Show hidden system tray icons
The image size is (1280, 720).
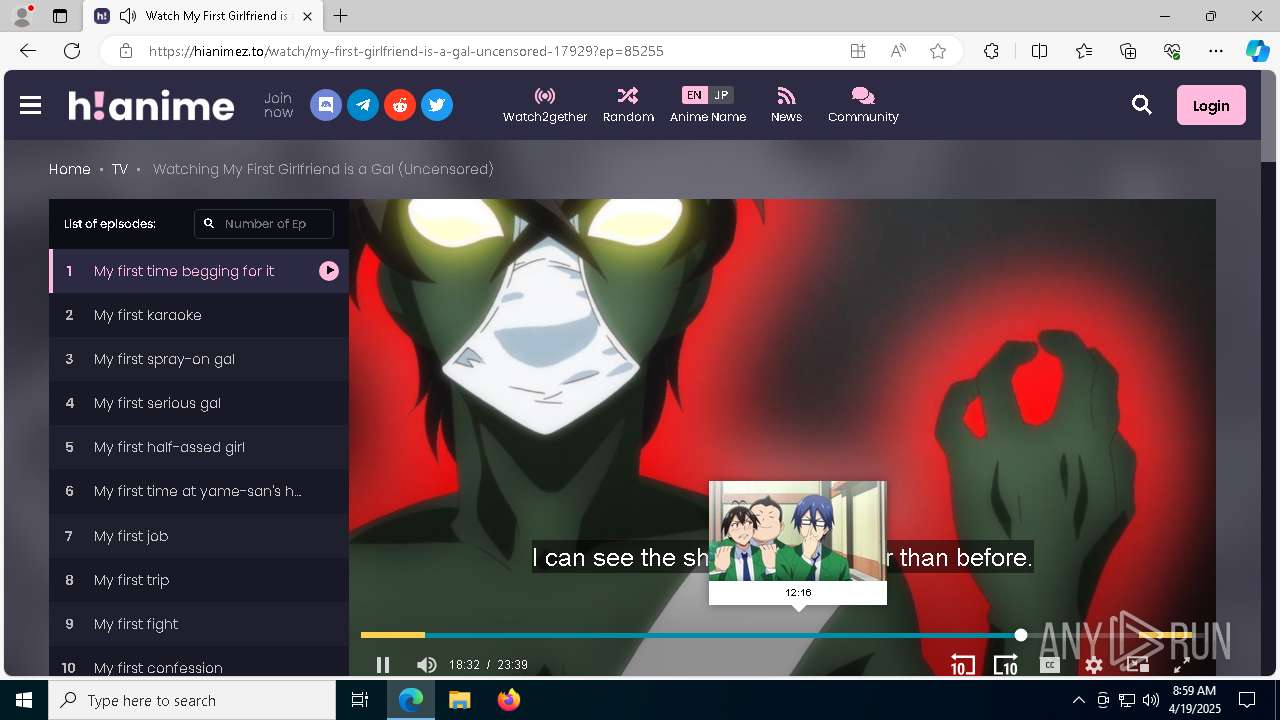coord(1078,700)
